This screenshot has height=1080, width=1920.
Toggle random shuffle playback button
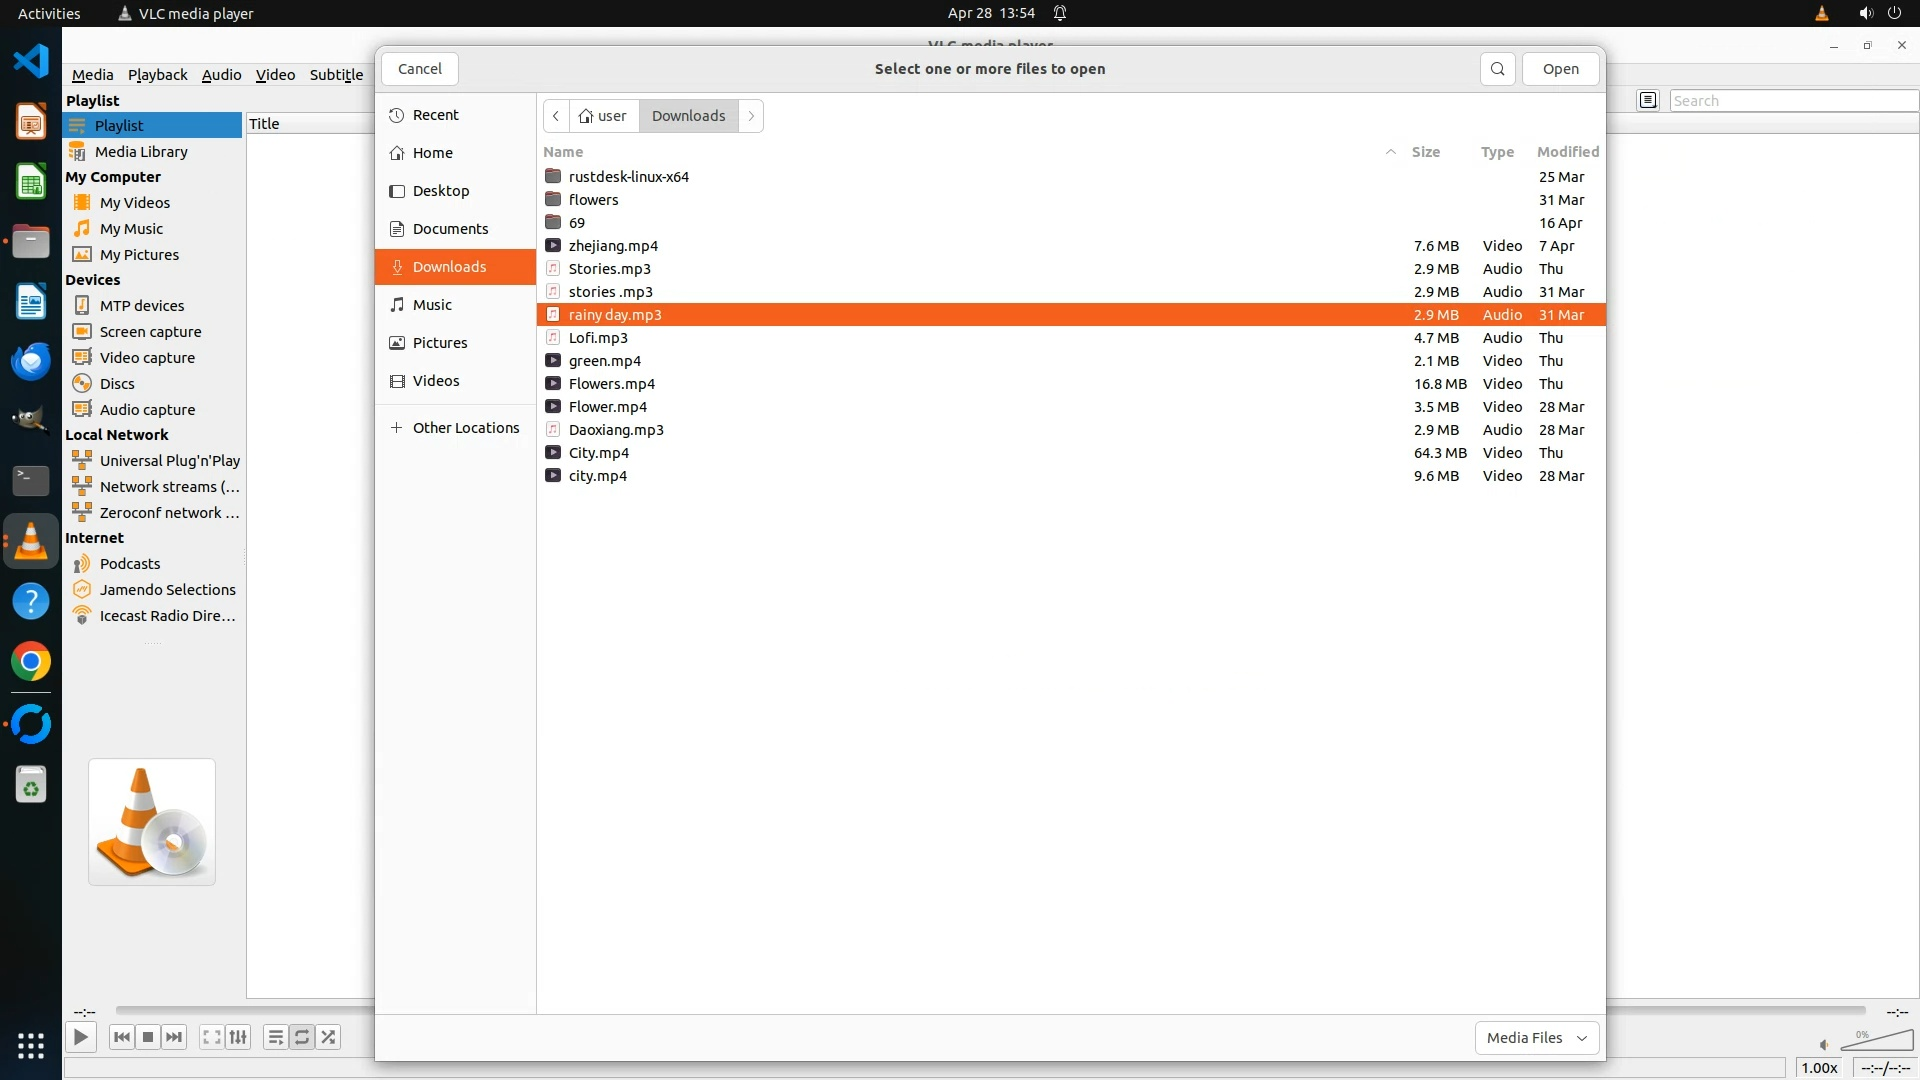pyautogui.click(x=329, y=1037)
